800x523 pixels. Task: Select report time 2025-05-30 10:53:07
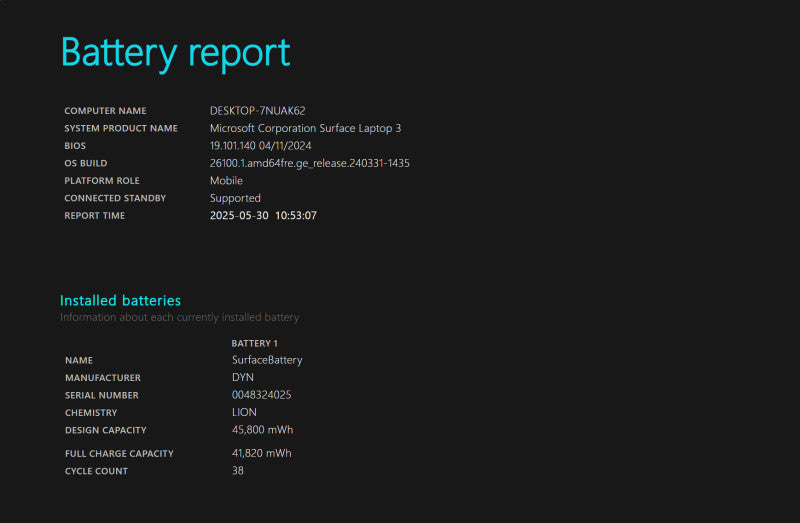coord(263,216)
